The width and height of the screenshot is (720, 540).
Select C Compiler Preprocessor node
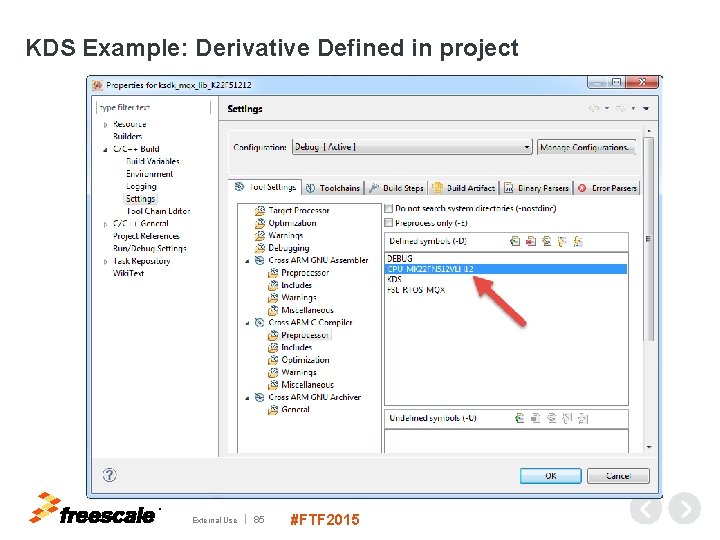[x=299, y=335]
